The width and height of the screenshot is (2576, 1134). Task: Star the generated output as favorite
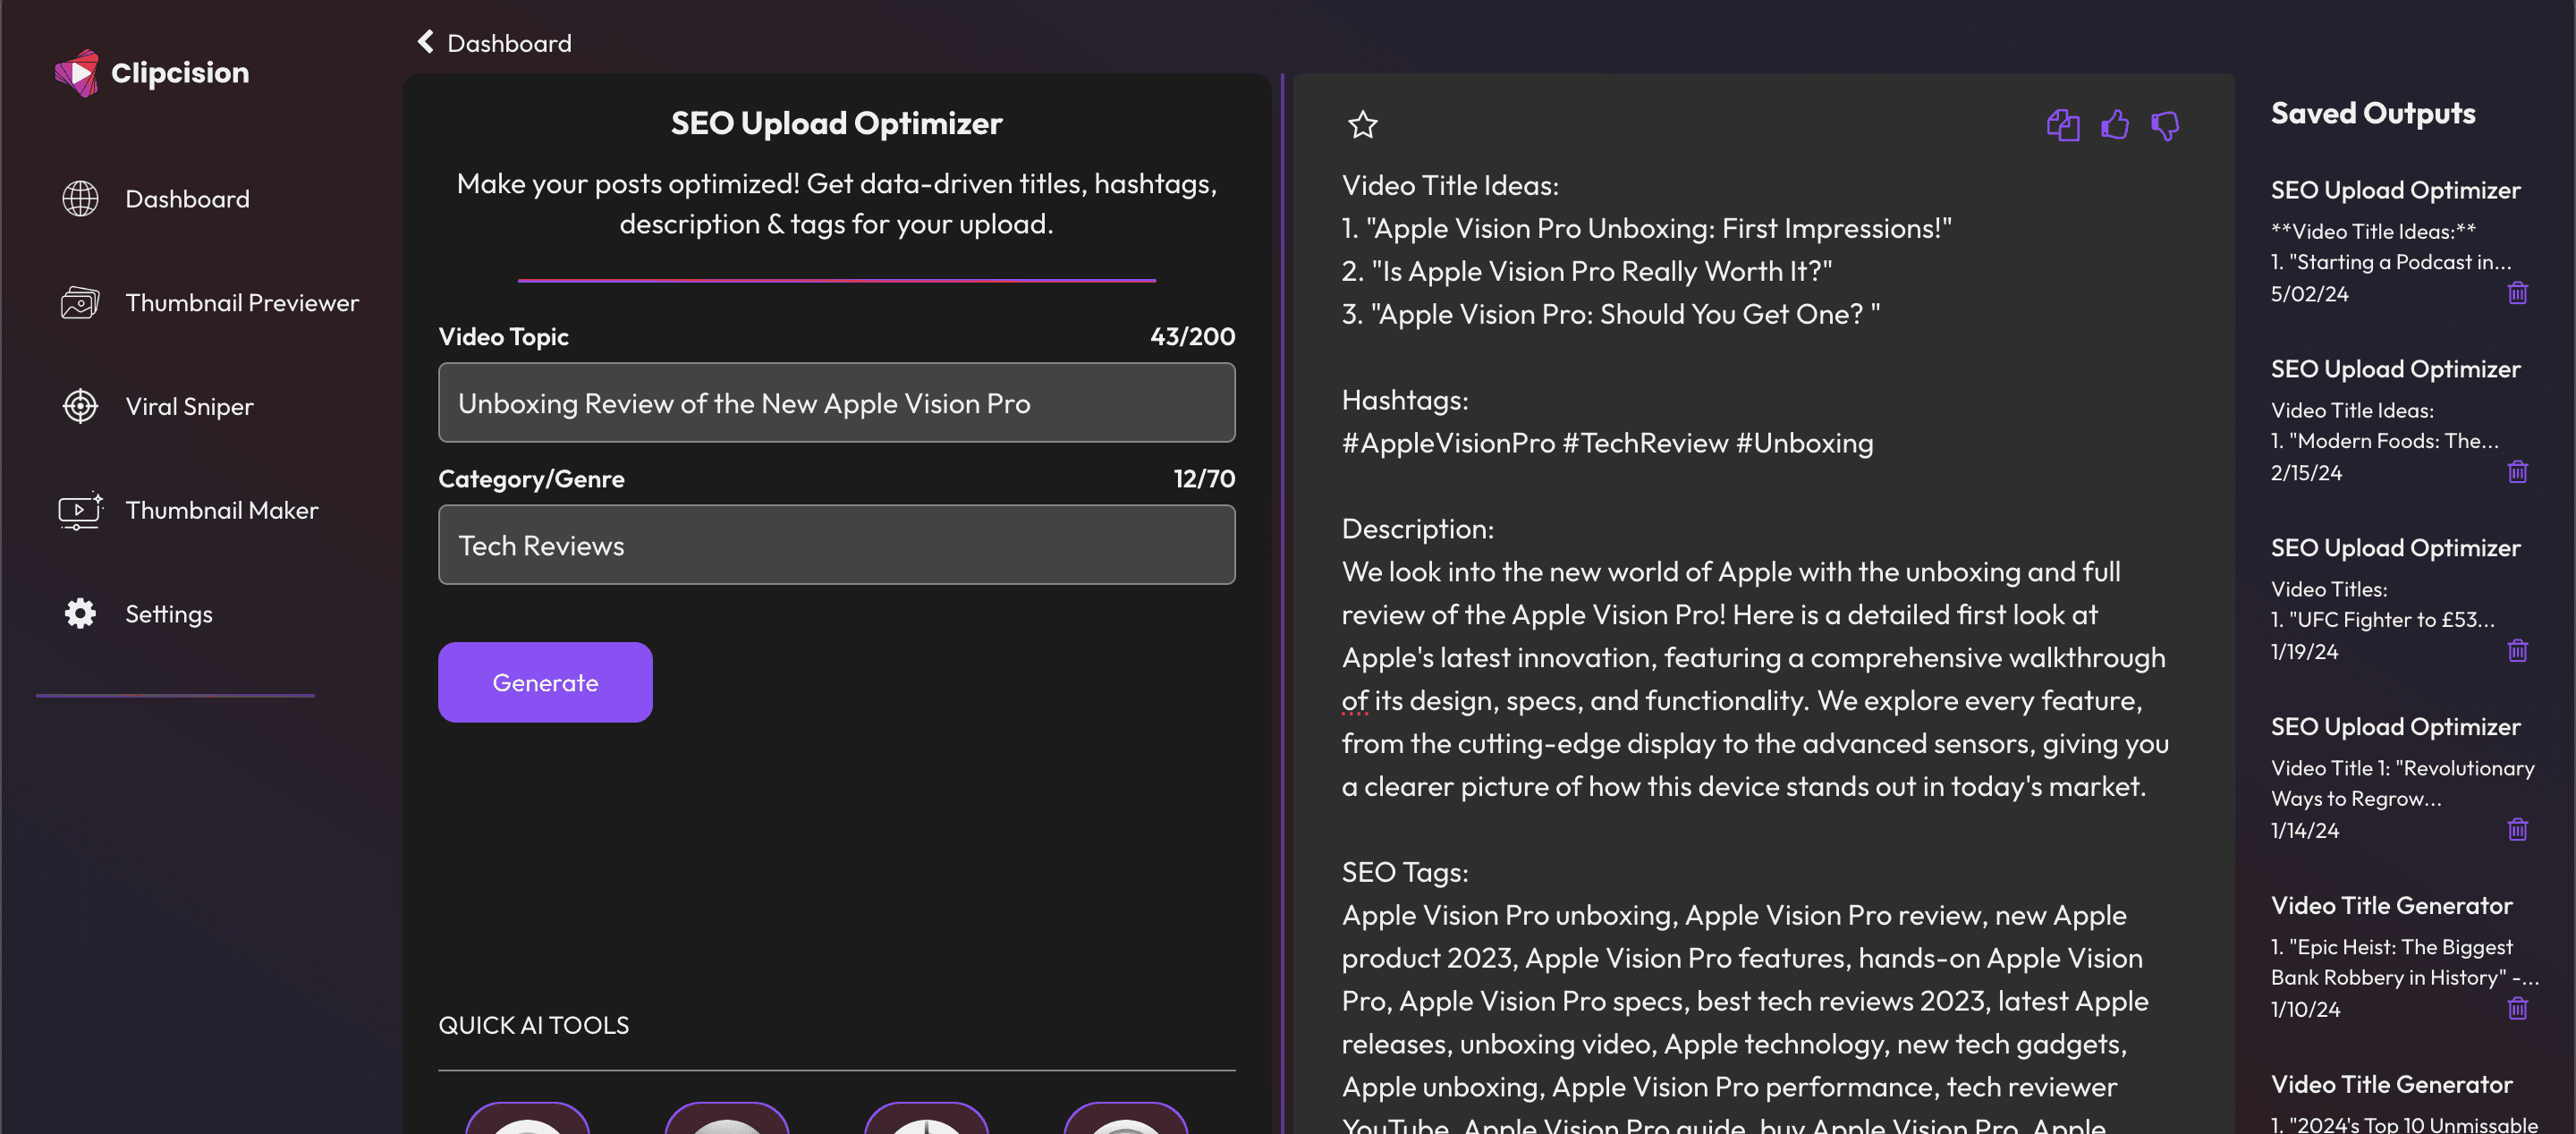1362,125
